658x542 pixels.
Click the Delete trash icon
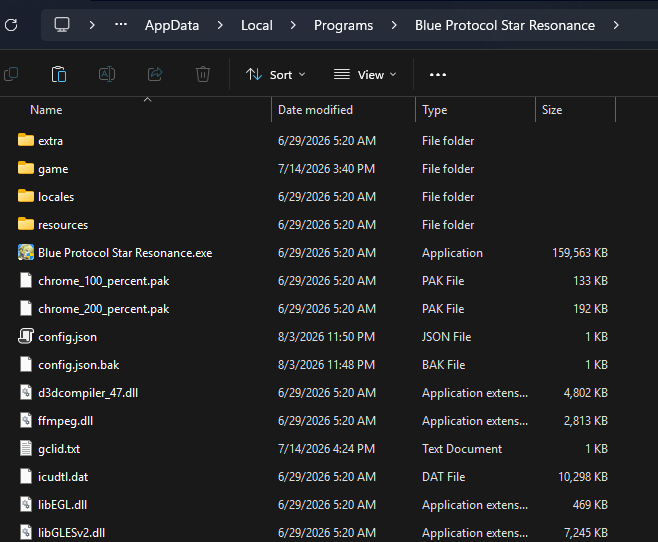coord(203,74)
